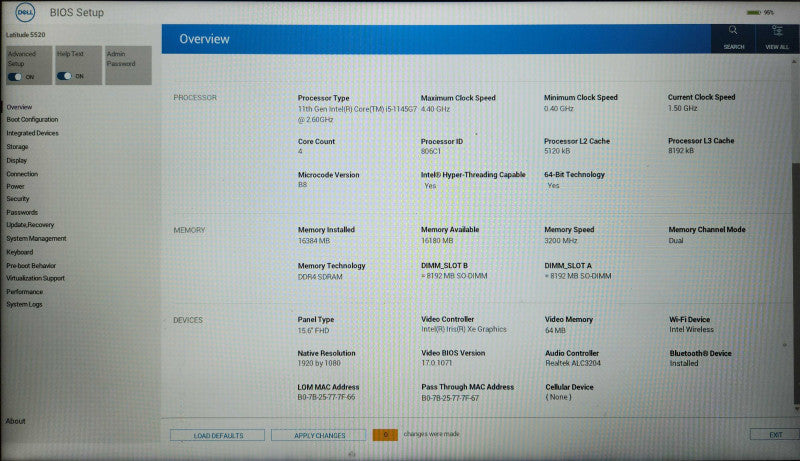Screen dimensions: 800x461
Task: Click the Exit button
Action: (775, 435)
